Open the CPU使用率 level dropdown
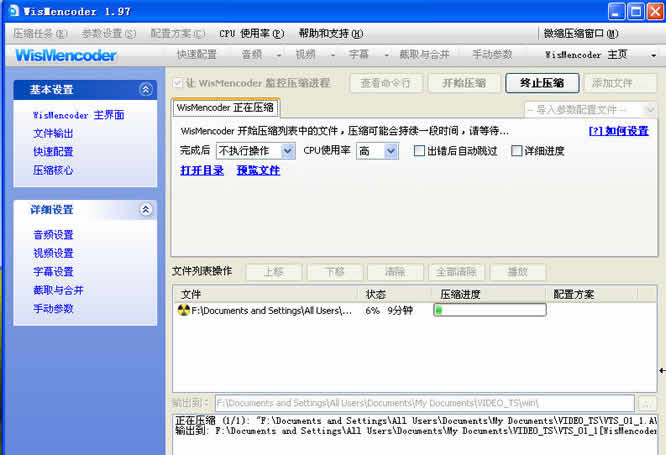The width and height of the screenshot is (666, 455). [391, 151]
